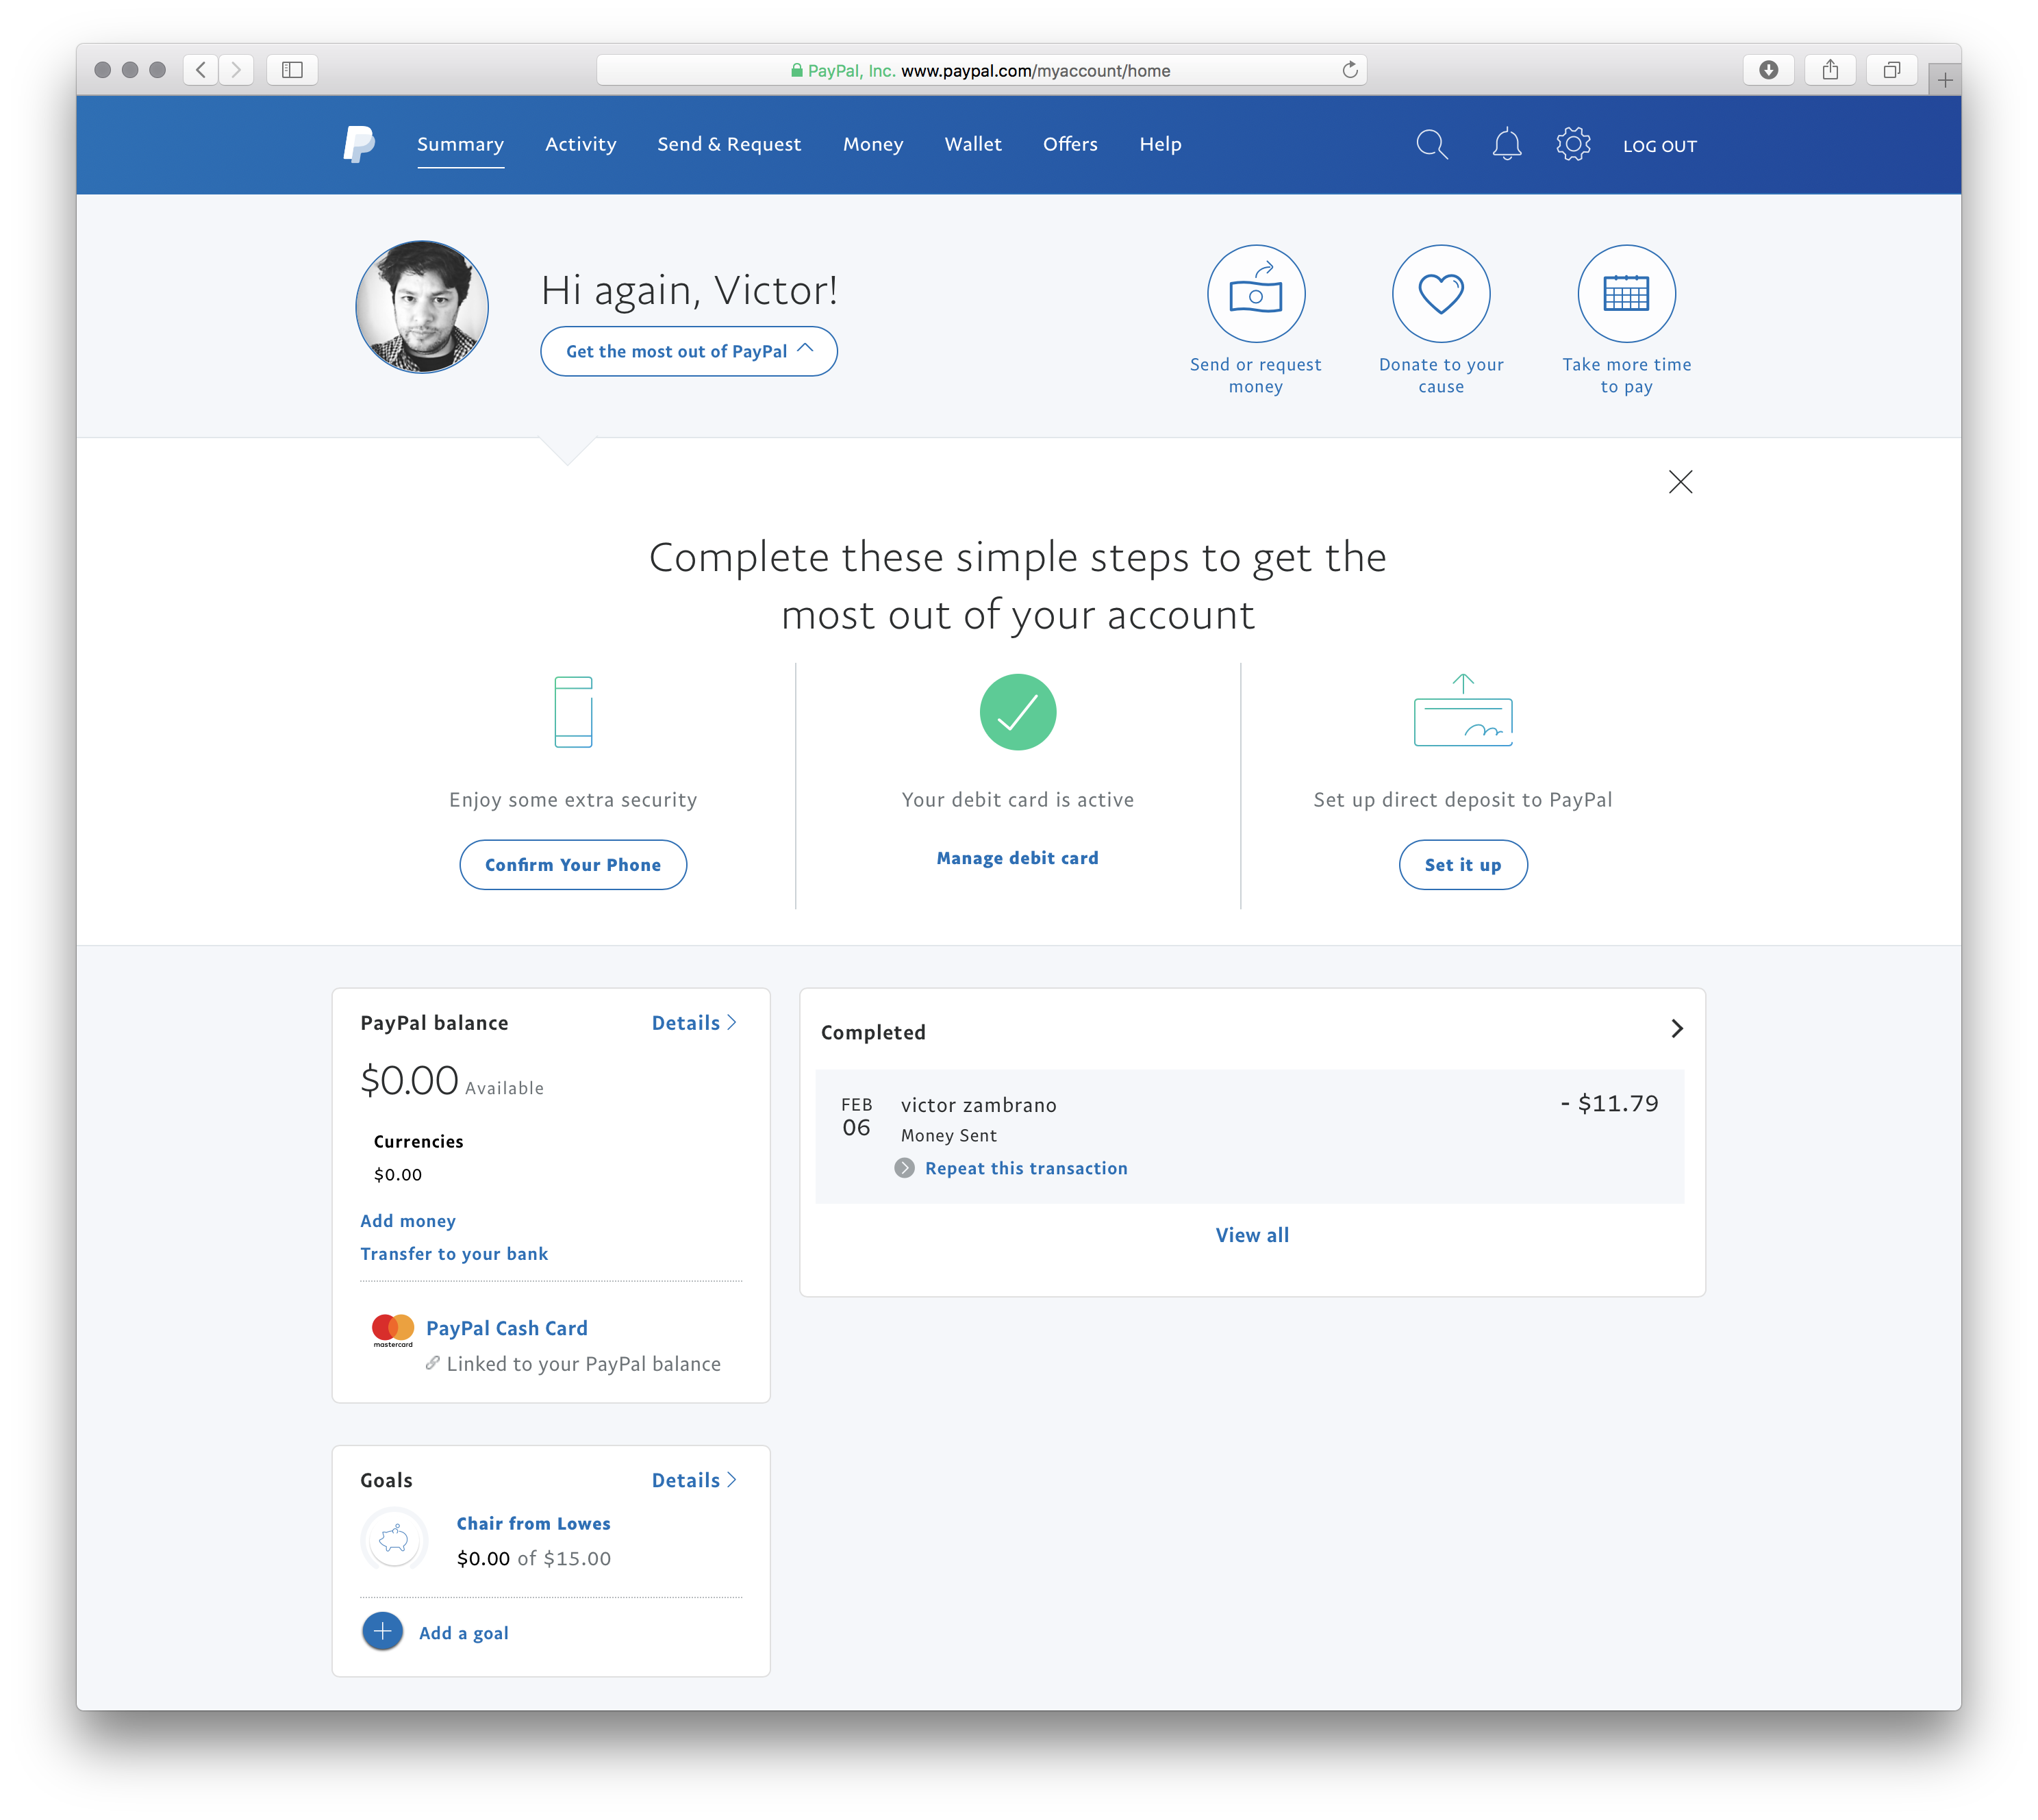Click Take more time to pay label

[1626, 375]
